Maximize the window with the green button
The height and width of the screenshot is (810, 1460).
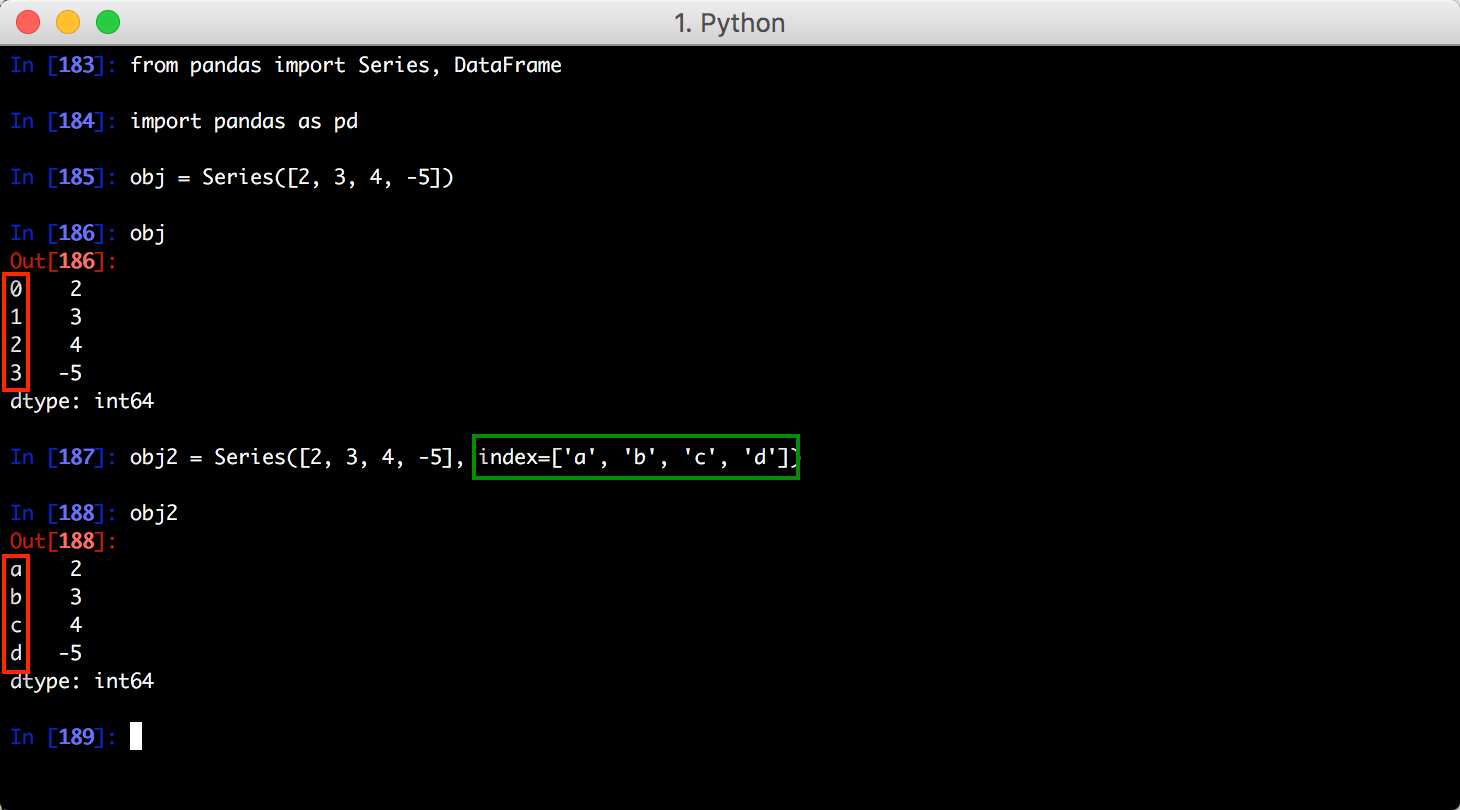point(107,21)
